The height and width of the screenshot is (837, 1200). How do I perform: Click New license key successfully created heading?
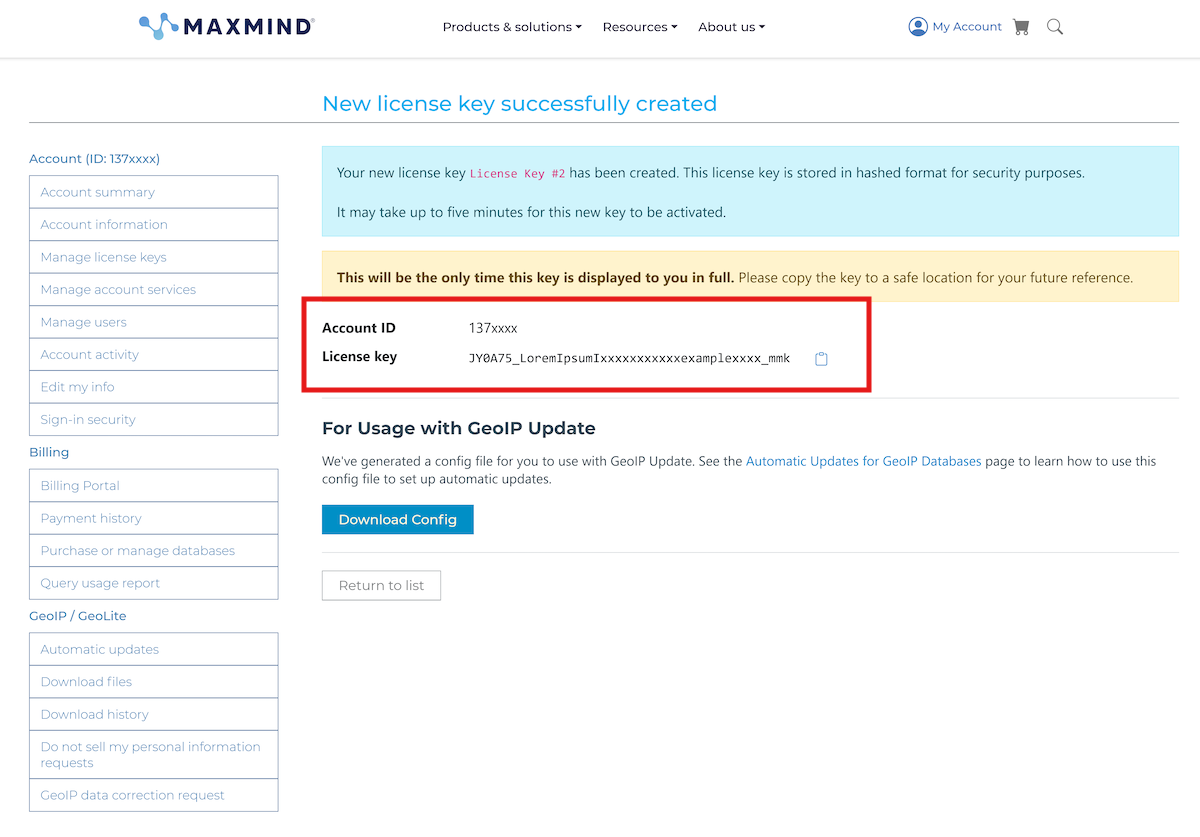point(519,103)
